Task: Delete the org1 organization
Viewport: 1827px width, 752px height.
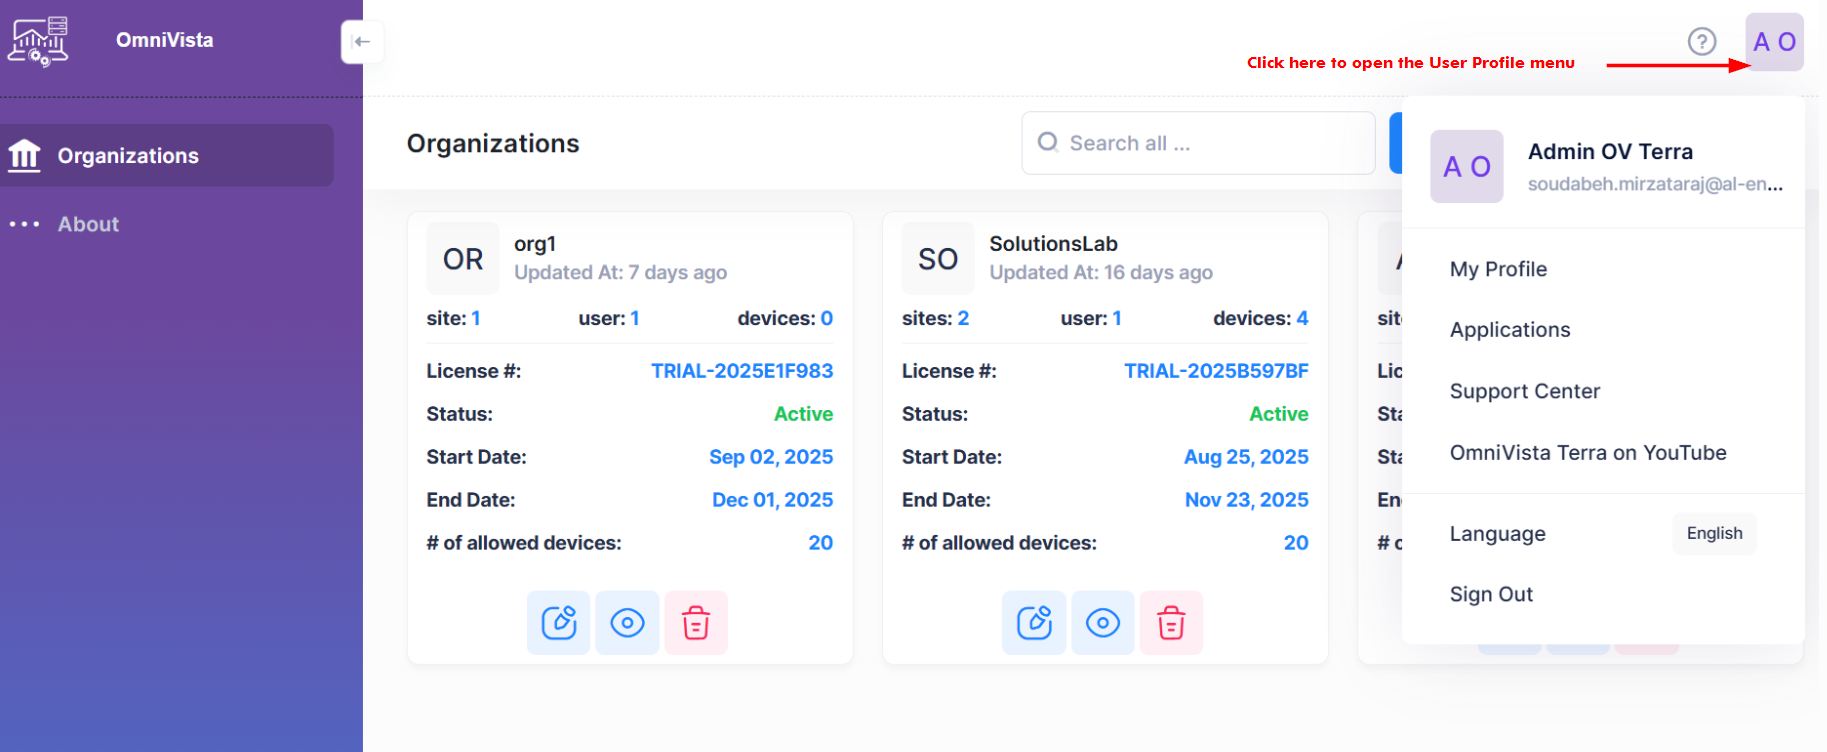Action: coord(696,623)
